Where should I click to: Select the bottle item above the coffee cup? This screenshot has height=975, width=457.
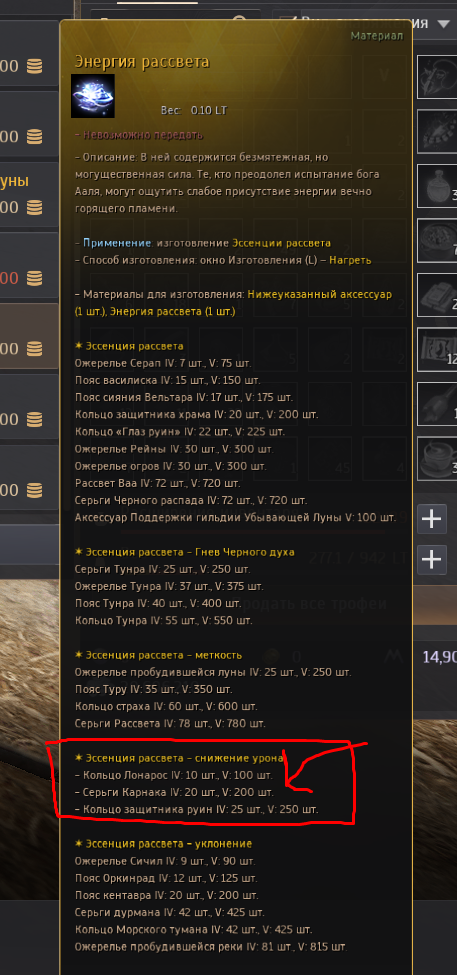click(x=437, y=403)
